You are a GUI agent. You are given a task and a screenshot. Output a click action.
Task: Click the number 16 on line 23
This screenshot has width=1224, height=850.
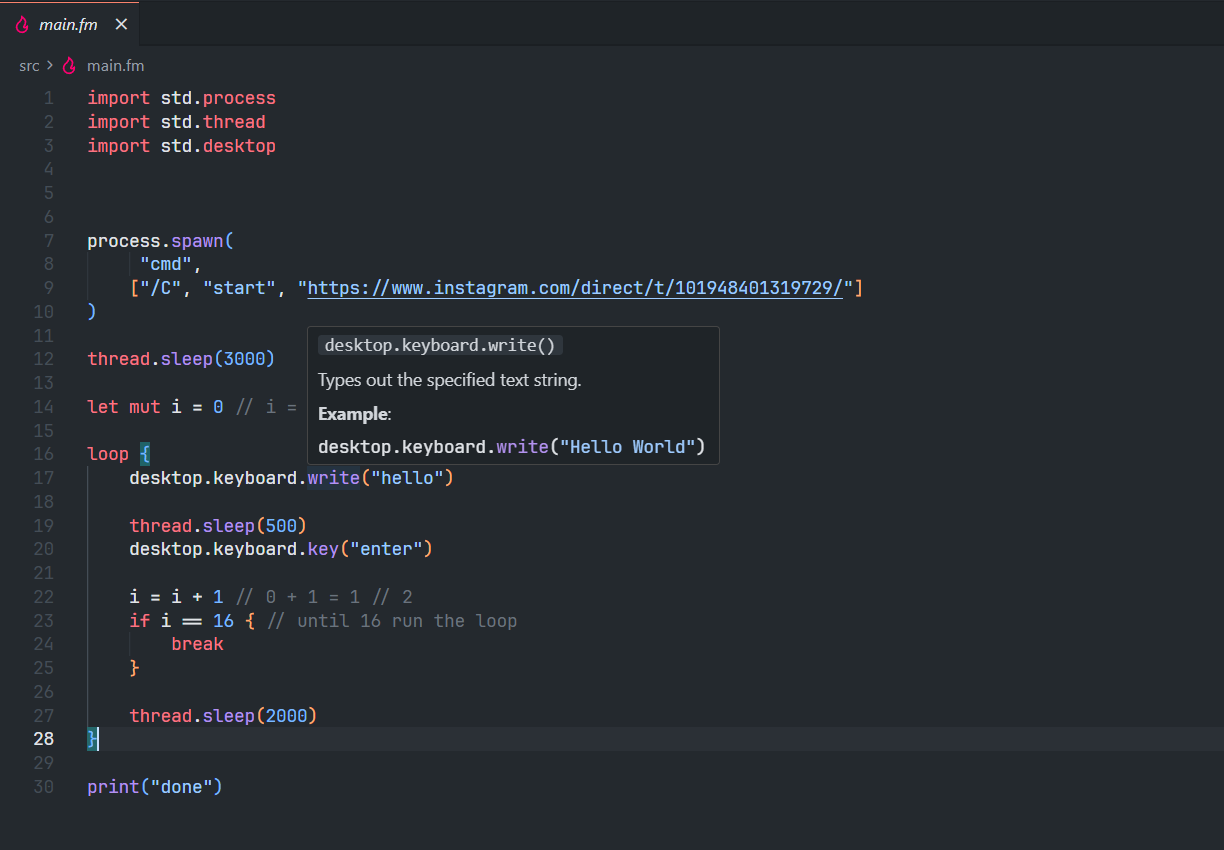[x=223, y=621]
